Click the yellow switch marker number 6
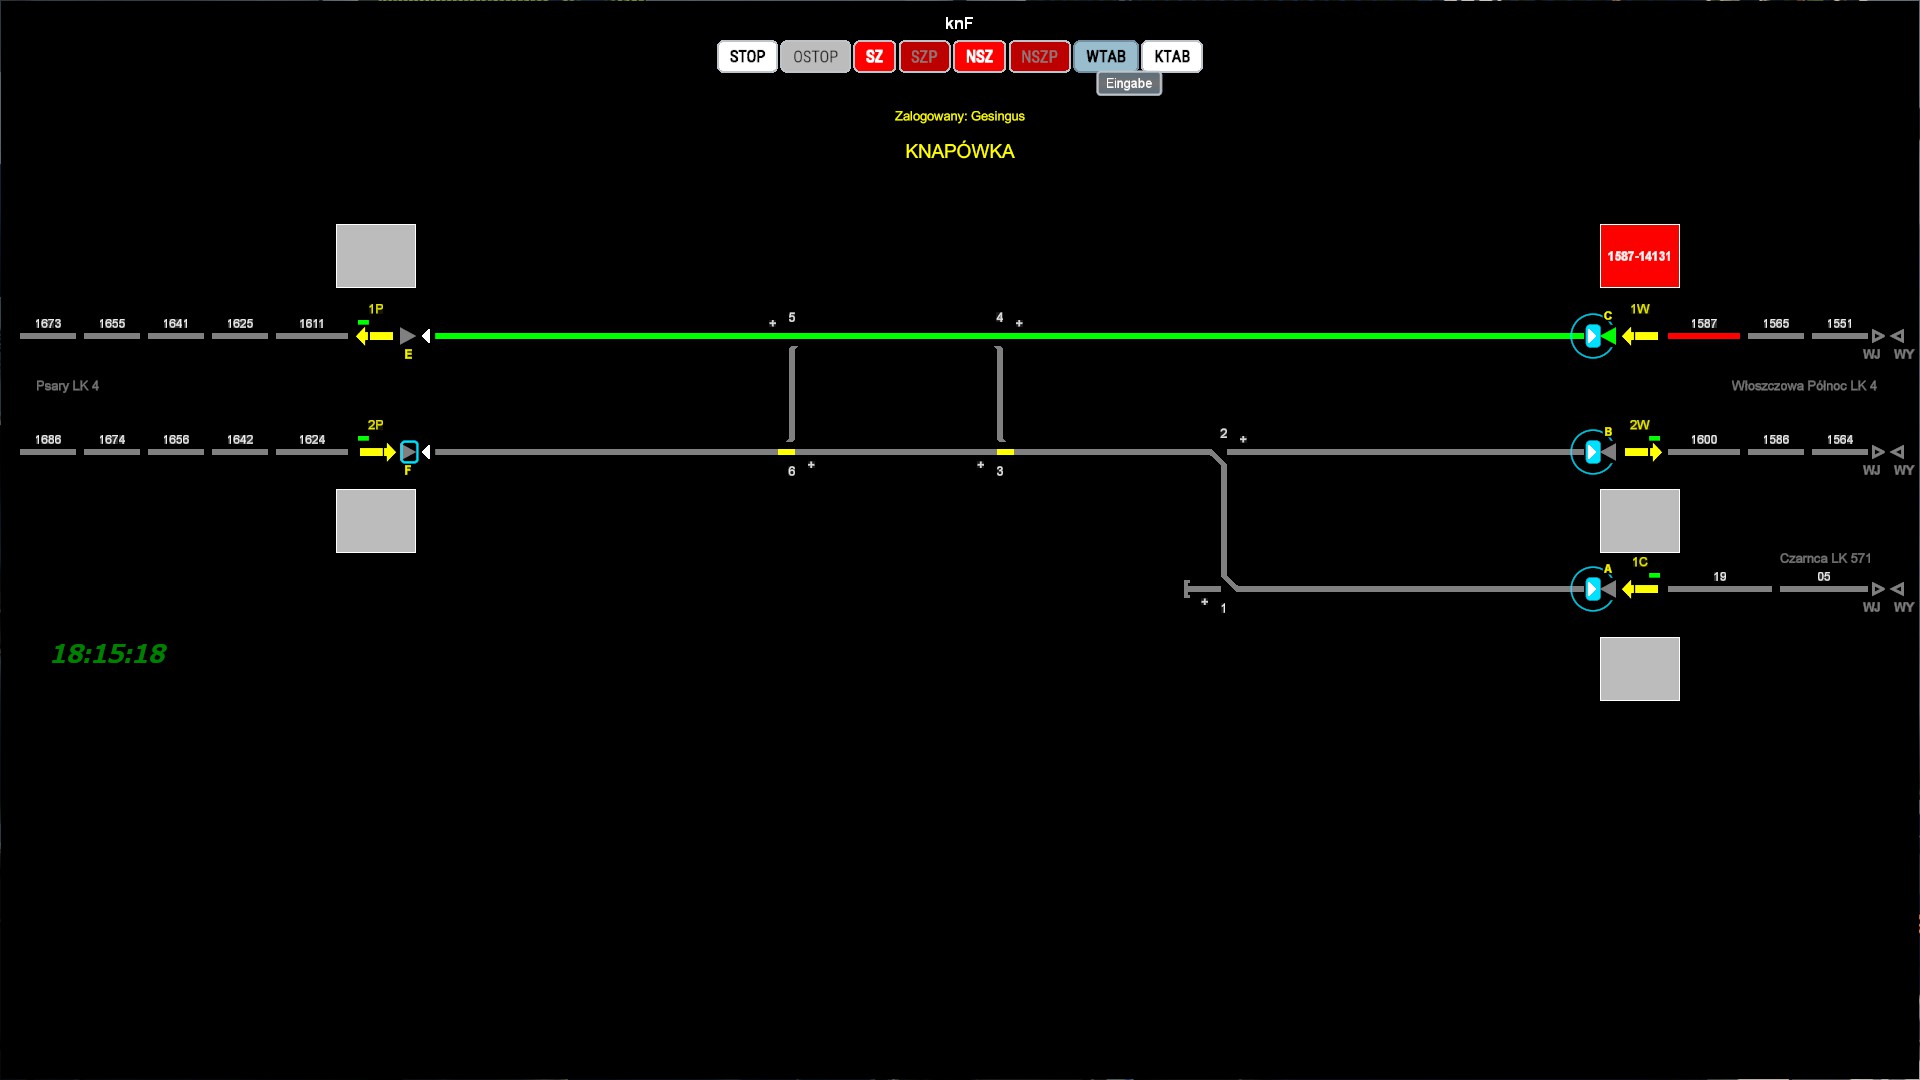This screenshot has width=1920, height=1080. 787,452
